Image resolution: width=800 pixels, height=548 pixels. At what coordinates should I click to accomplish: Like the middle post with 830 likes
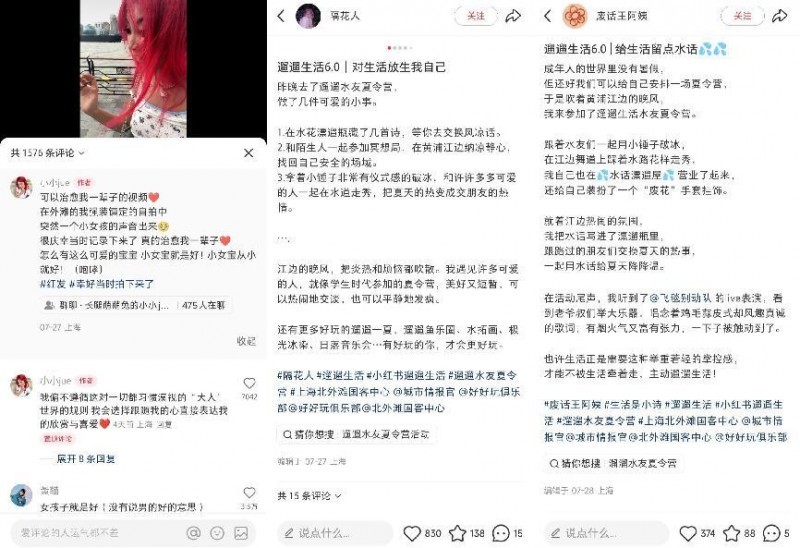point(412,533)
